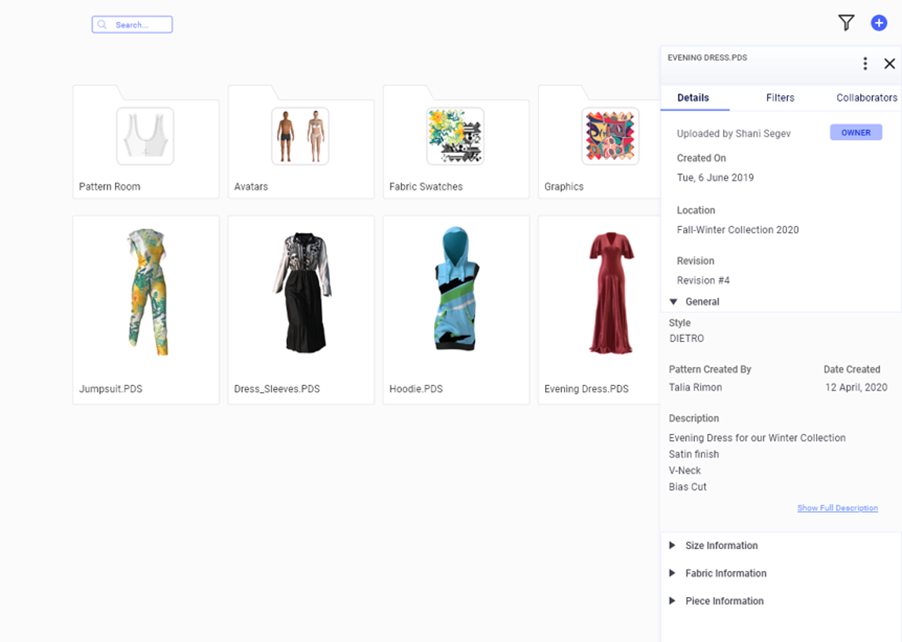Select the Details tab
The image size is (902, 642).
click(x=693, y=98)
